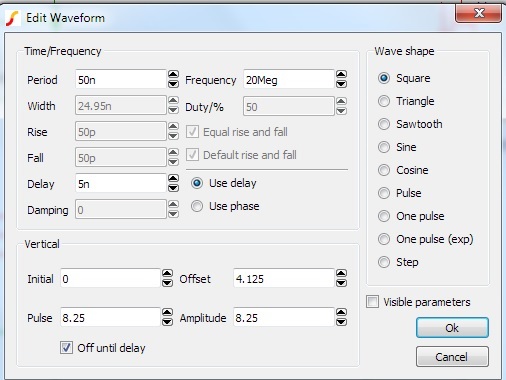506x380 pixels.
Task: Increase Delay value with up arrow
Action: (x=173, y=178)
